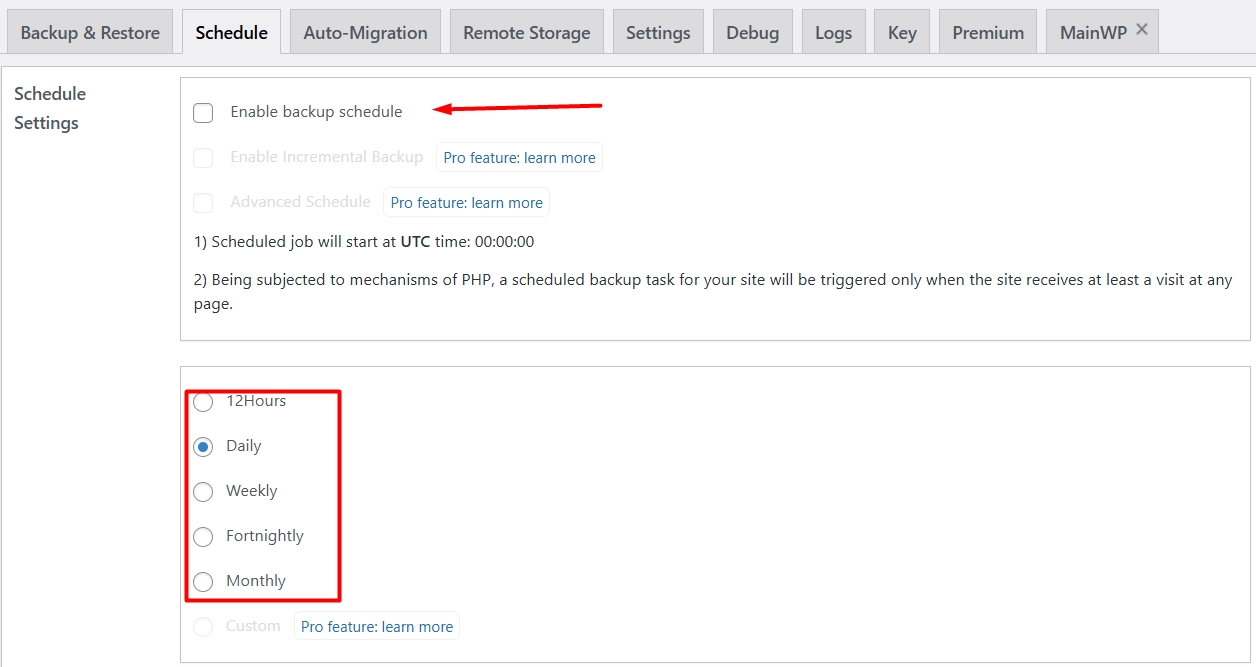Viewport: 1256px width, 667px height.
Task: Enable the backup schedule checkbox
Action: (203, 113)
